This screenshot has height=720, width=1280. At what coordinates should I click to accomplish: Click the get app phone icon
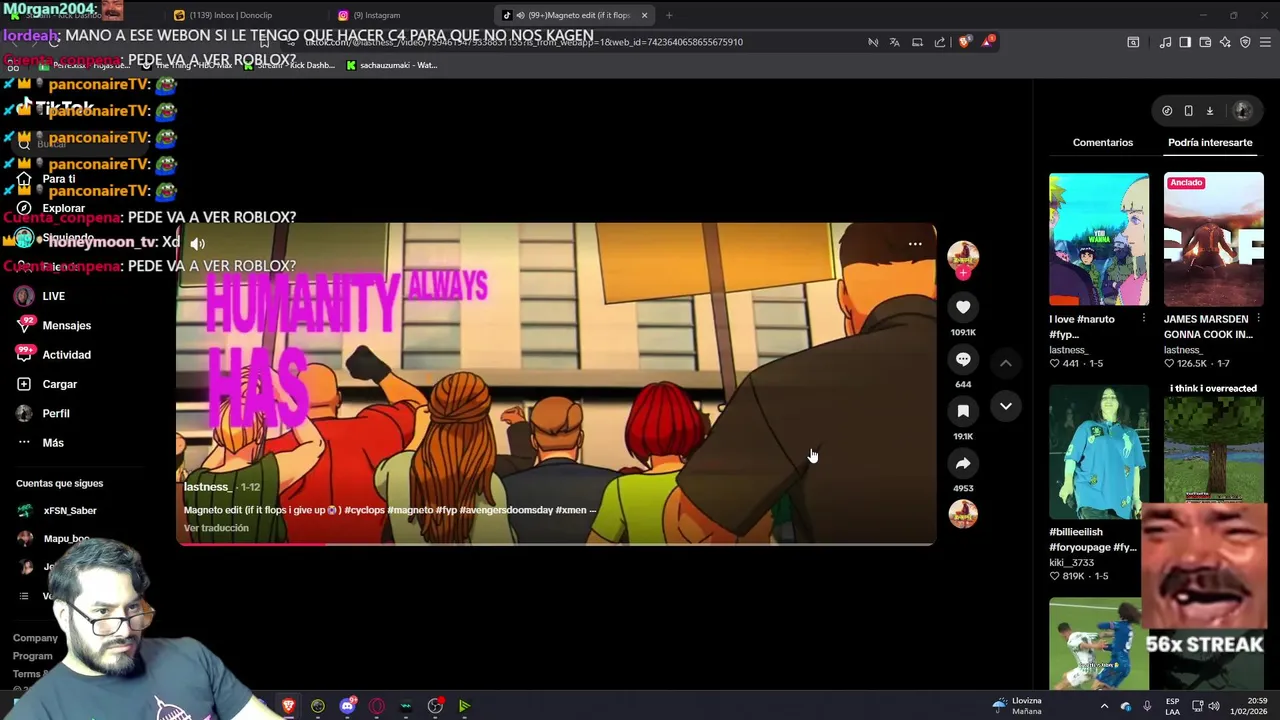pos(1188,111)
